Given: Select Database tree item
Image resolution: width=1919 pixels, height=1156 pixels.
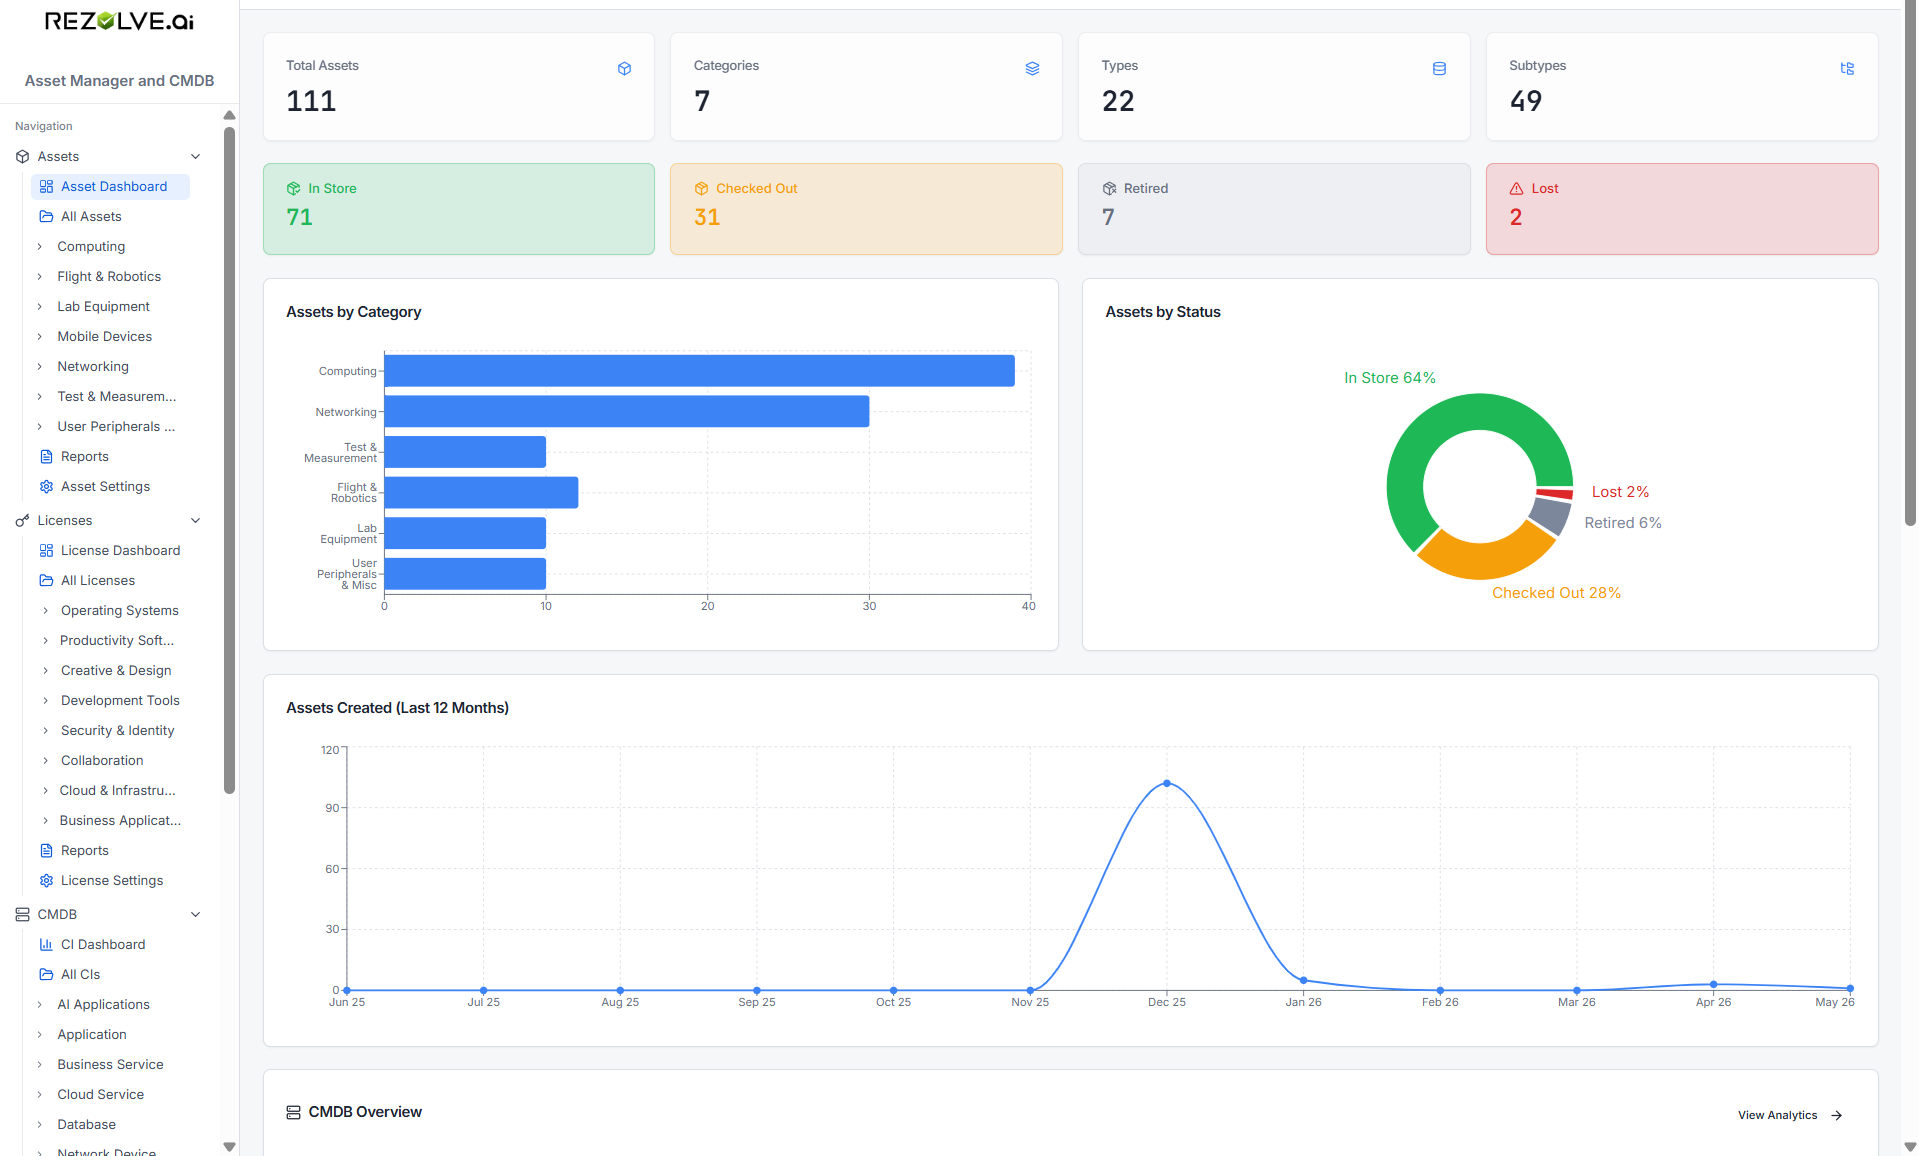Looking at the screenshot, I should 86,1125.
